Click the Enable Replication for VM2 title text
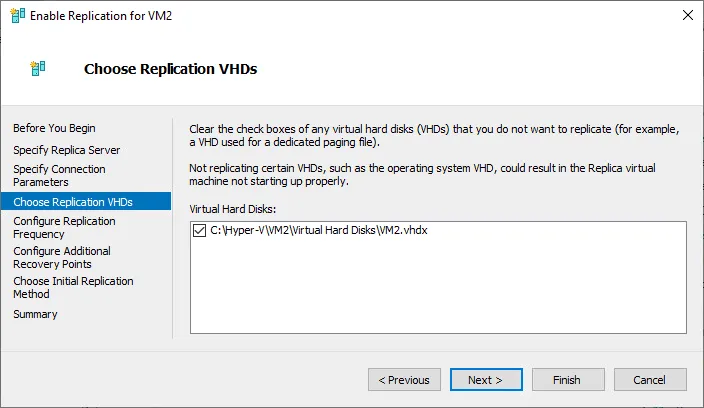This screenshot has height=408, width=704. 100,15
